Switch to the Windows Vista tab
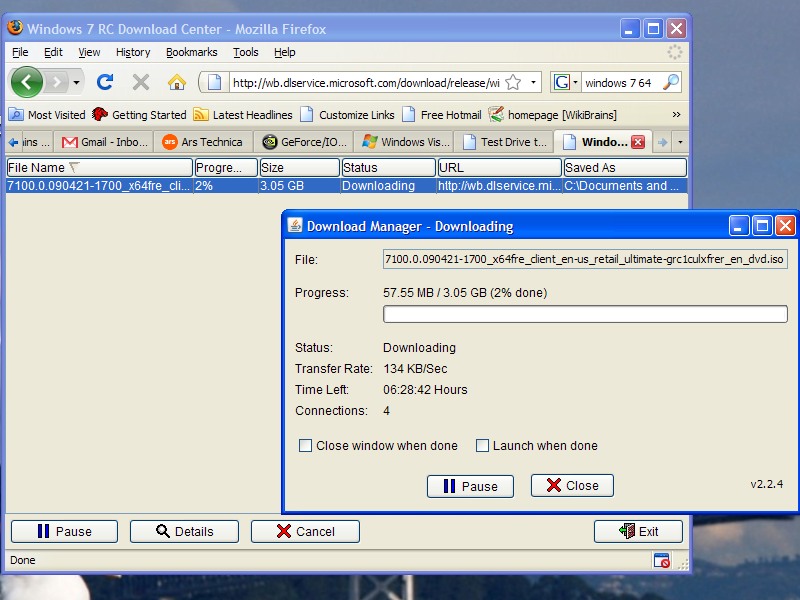 (406, 142)
